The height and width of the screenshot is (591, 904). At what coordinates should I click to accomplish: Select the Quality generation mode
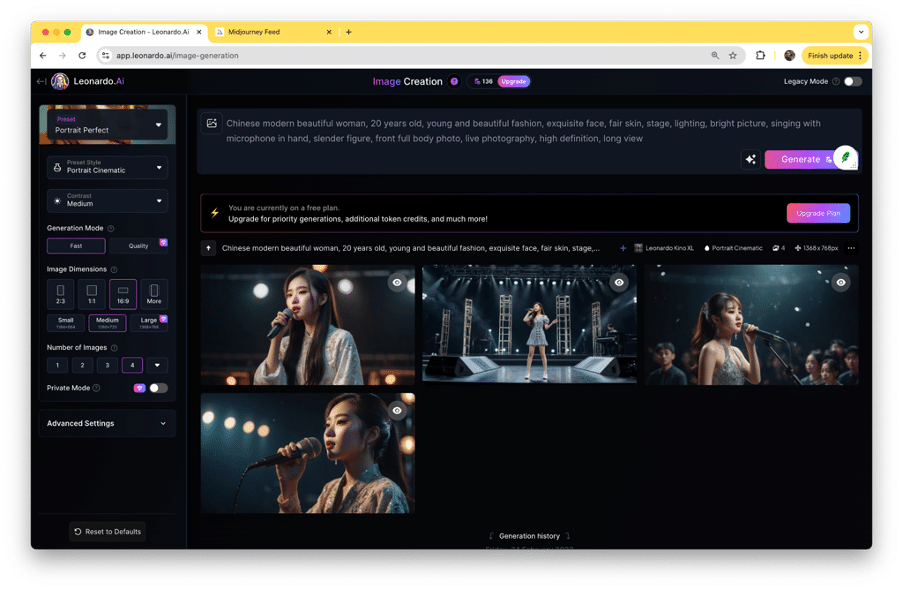point(138,245)
